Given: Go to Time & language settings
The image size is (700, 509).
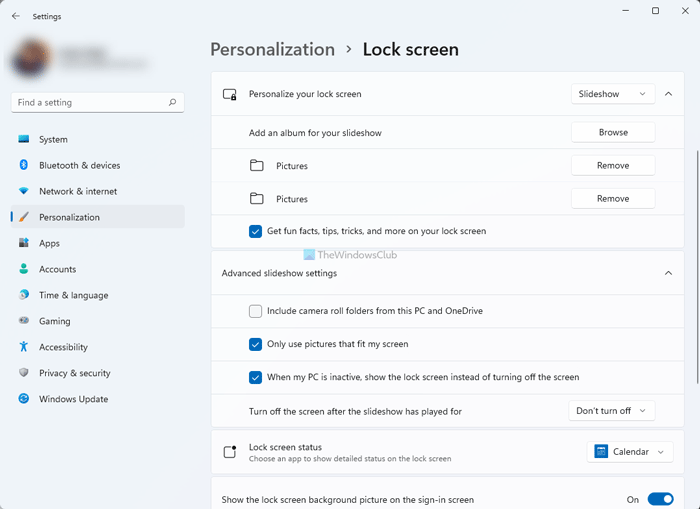Looking at the screenshot, I should point(73,296).
